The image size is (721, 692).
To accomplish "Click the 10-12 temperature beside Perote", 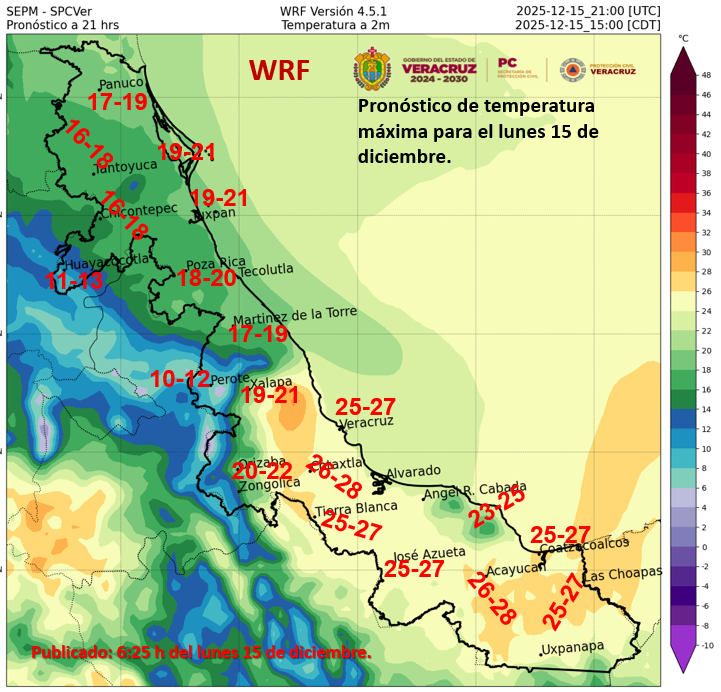I will pyautogui.click(x=180, y=379).
